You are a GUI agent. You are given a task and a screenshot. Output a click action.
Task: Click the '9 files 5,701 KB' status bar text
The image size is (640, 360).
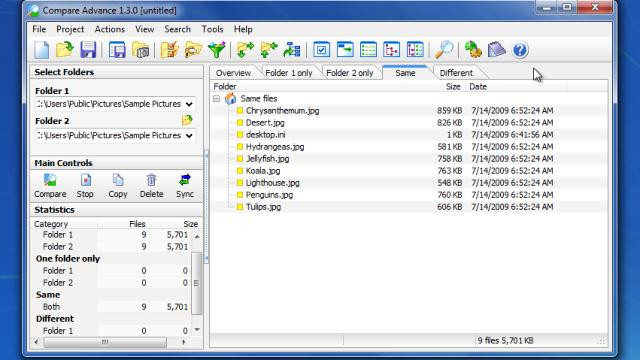coord(505,340)
